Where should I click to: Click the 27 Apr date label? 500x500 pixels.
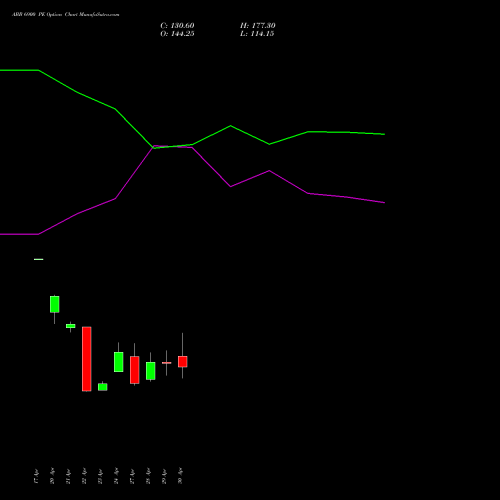pyautogui.click(x=132, y=476)
